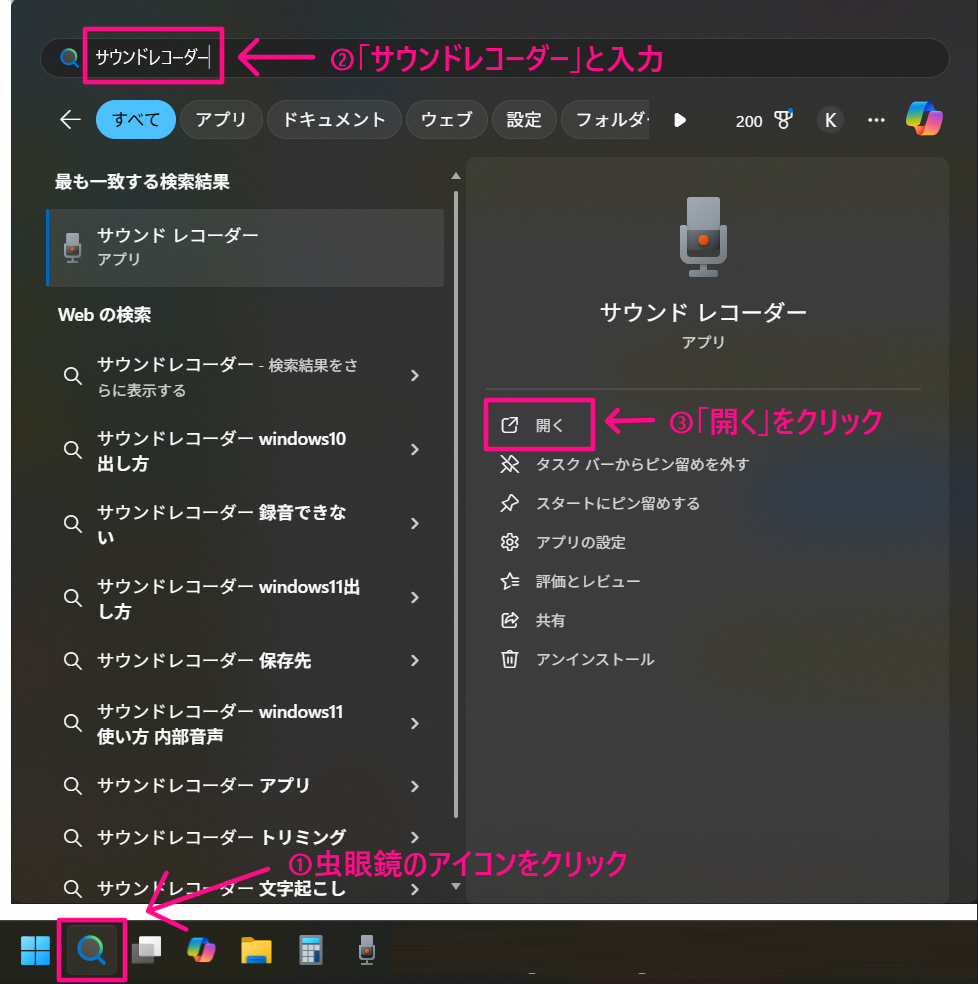This screenshot has width=978, height=984.
Task: Open File Explorer from the taskbar
Action: [256, 950]
